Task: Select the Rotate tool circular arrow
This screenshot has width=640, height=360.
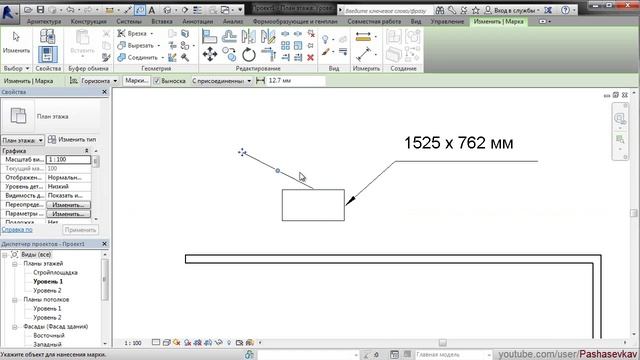Action: [249, 54]
